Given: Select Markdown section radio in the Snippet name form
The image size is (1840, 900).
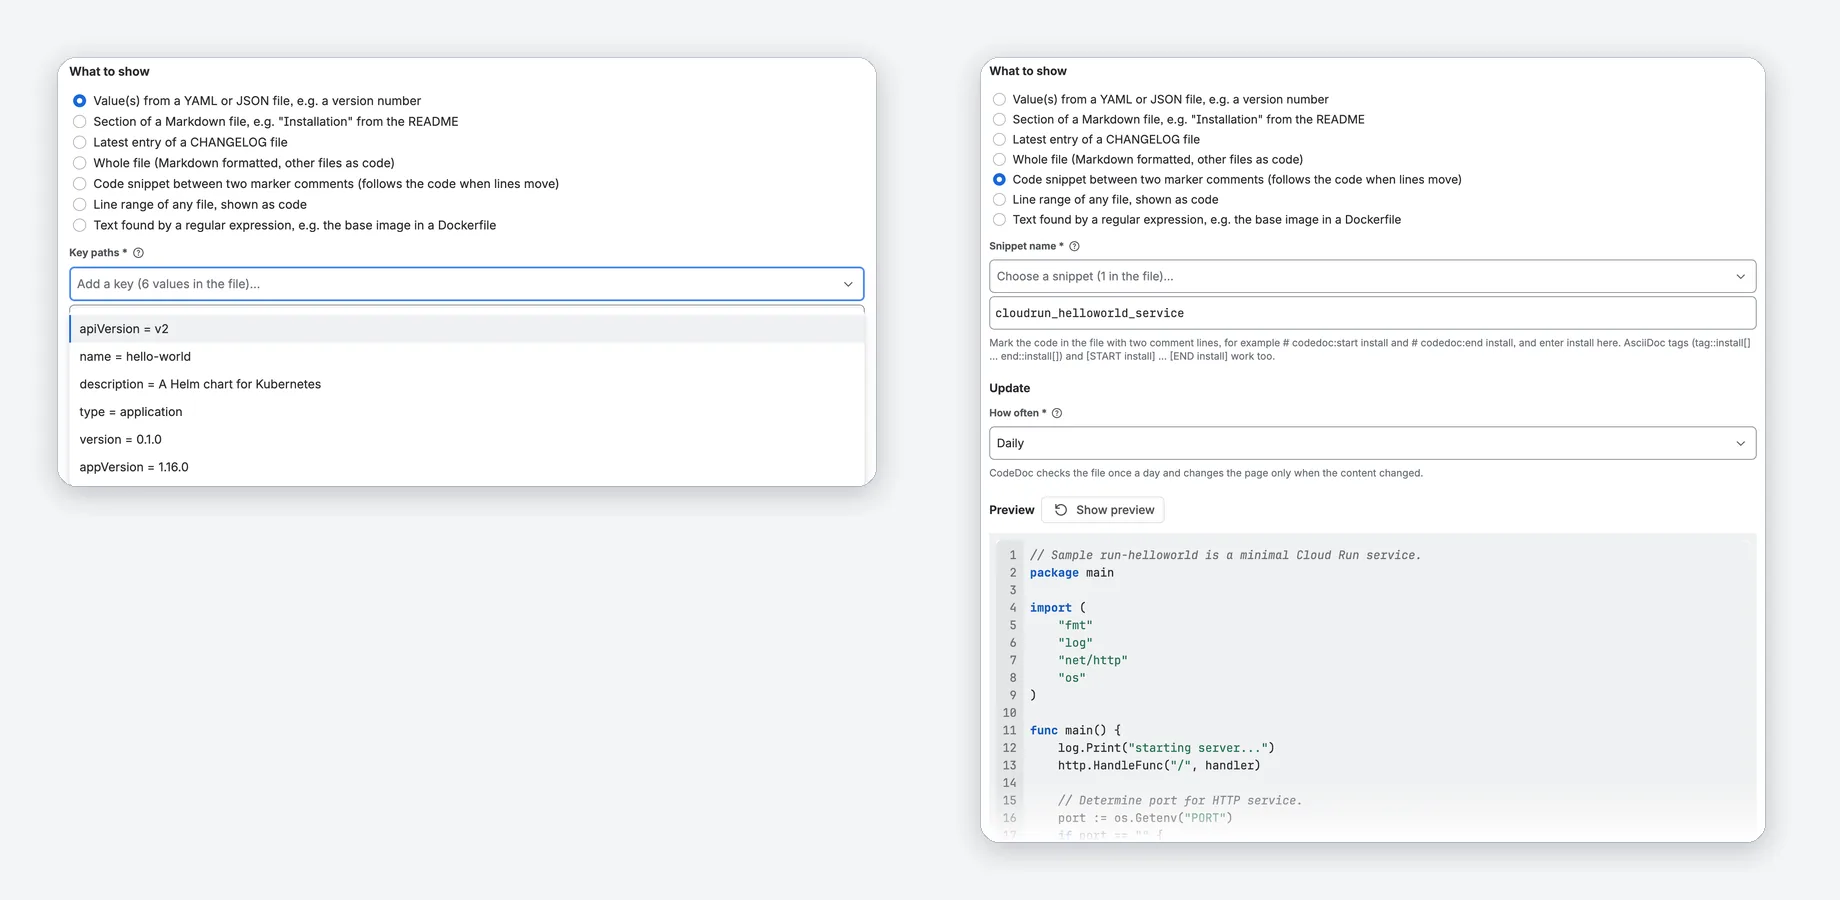Looking at the screenshot, I should (x=999, y=120).
